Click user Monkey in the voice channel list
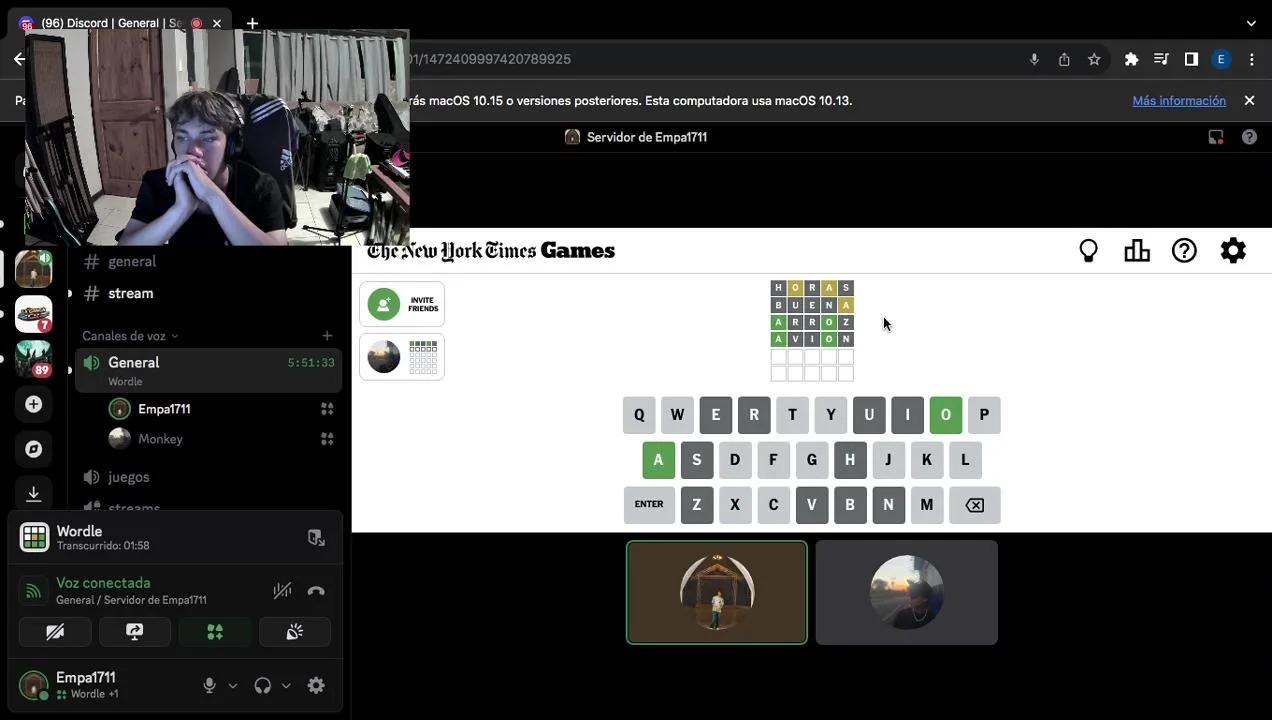 pos(160,439)
